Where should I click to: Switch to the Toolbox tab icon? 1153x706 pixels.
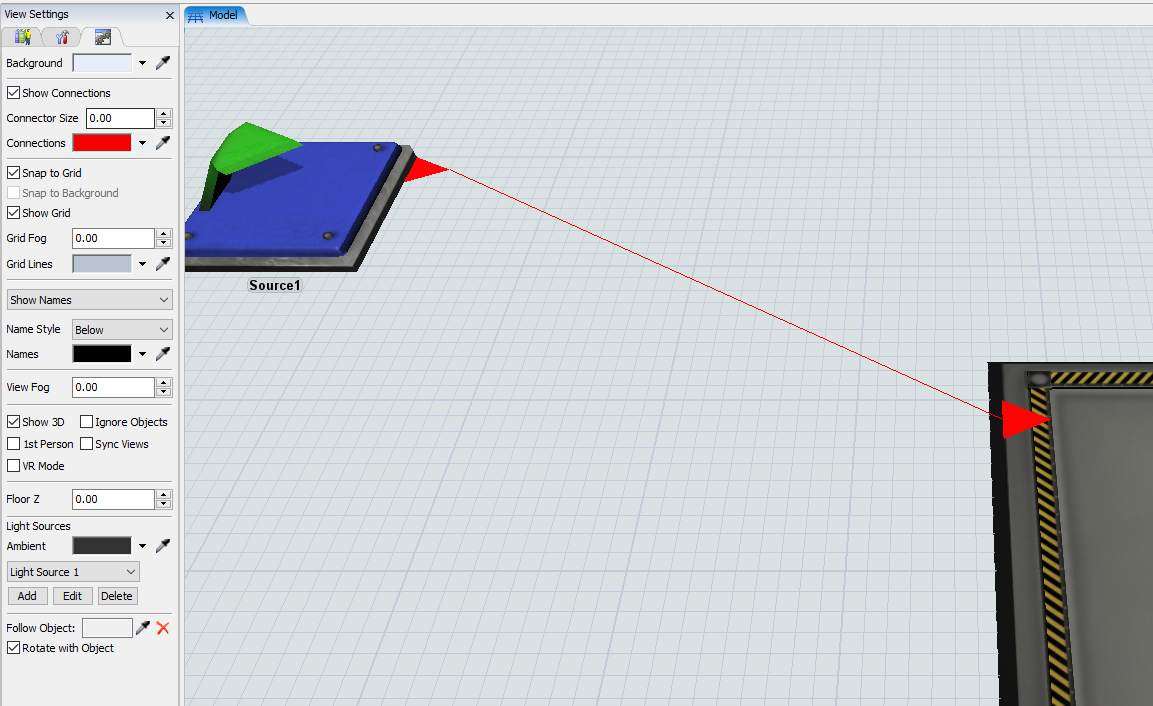(62, 37)
